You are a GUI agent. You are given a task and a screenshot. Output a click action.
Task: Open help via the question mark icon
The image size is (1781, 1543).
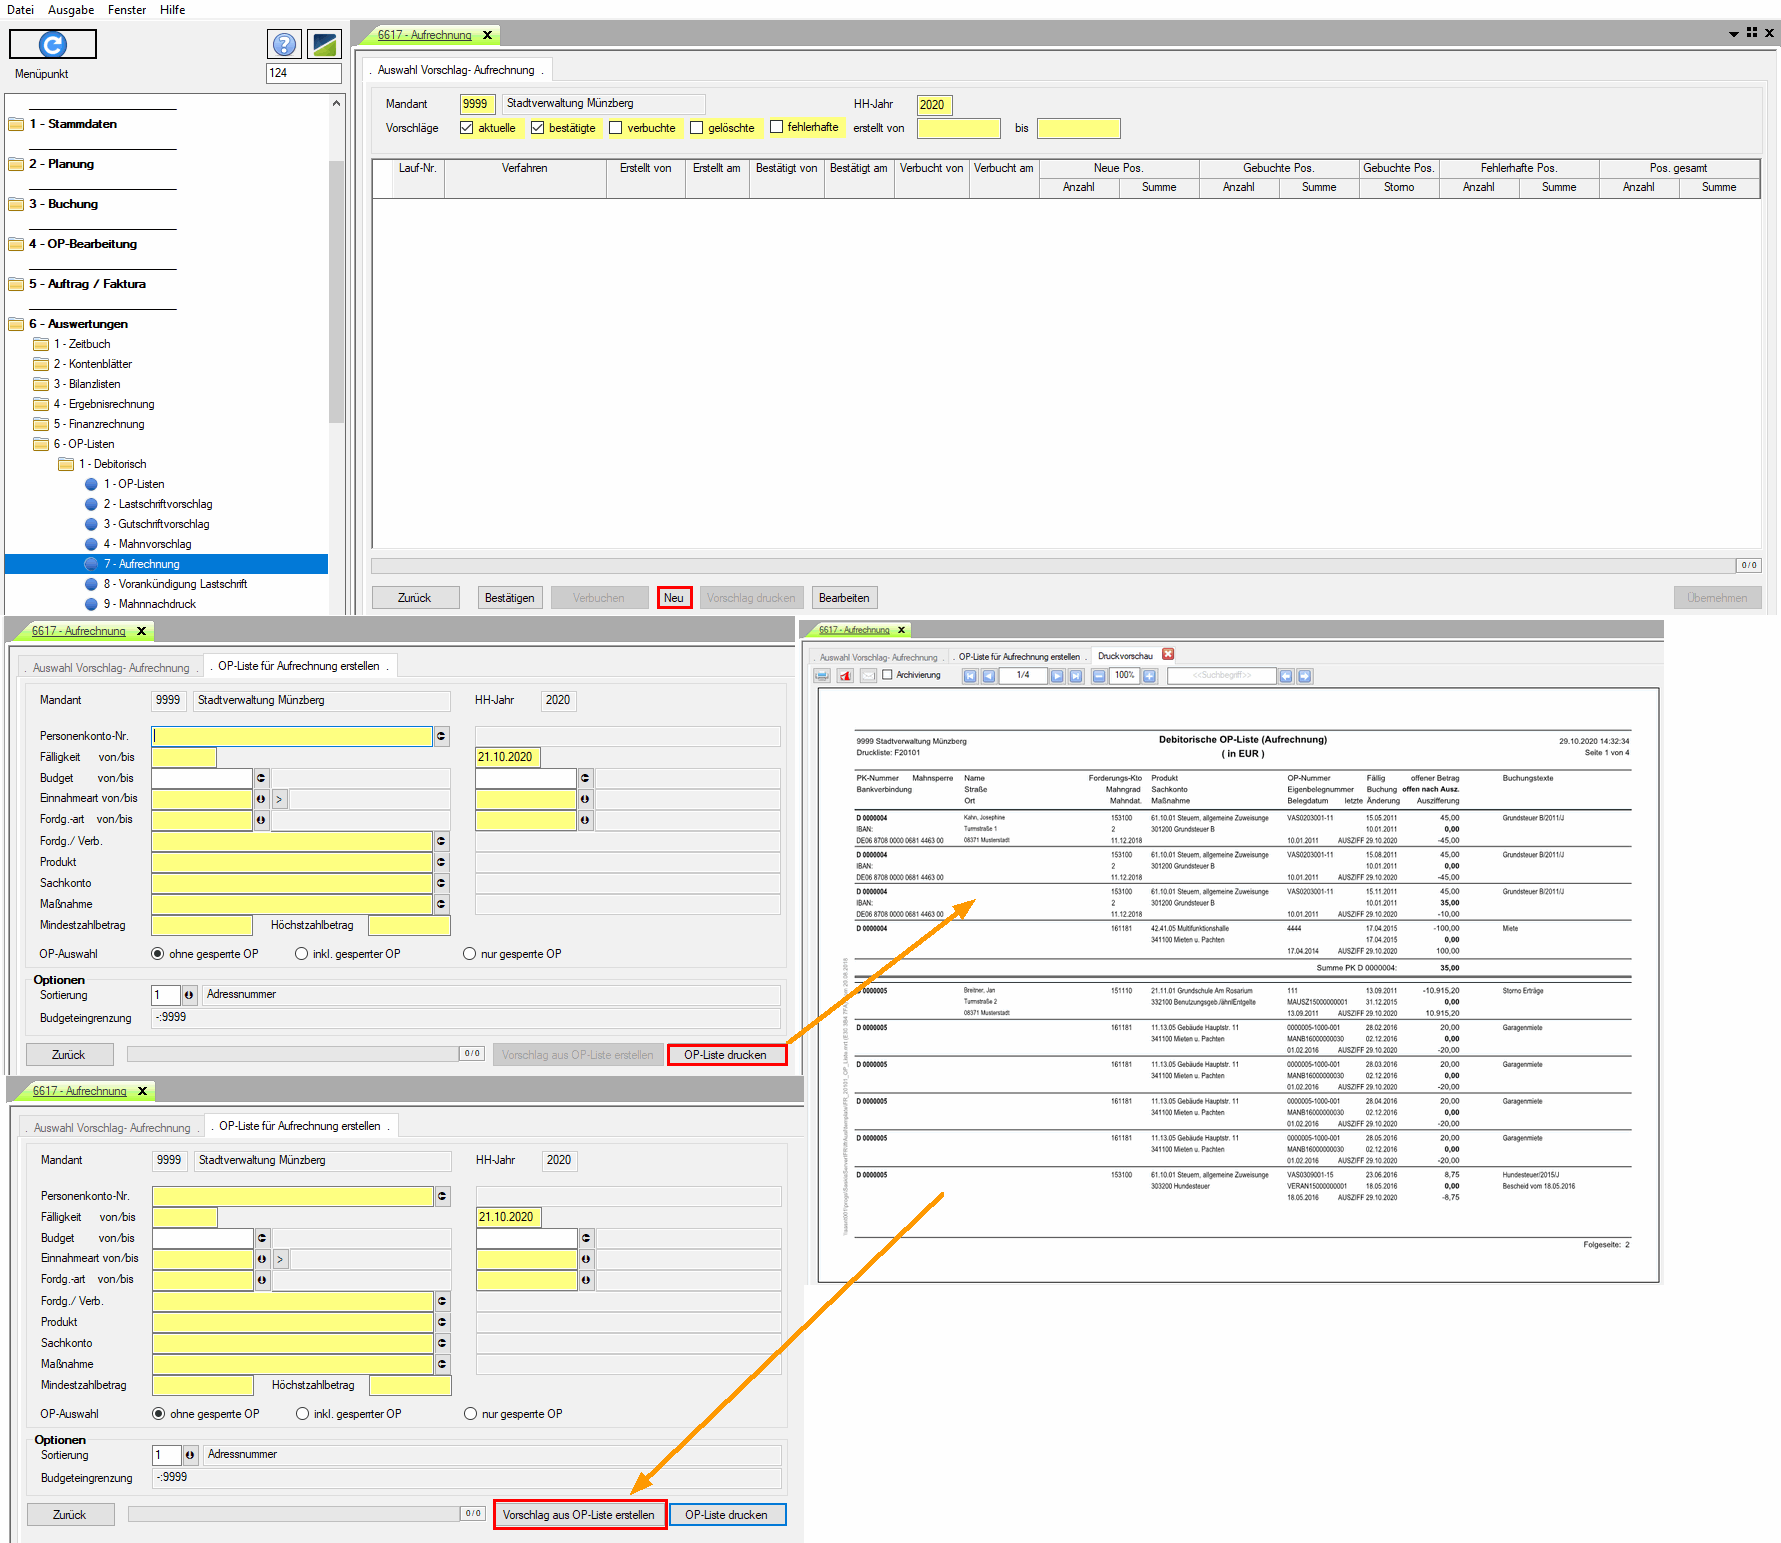284,44
